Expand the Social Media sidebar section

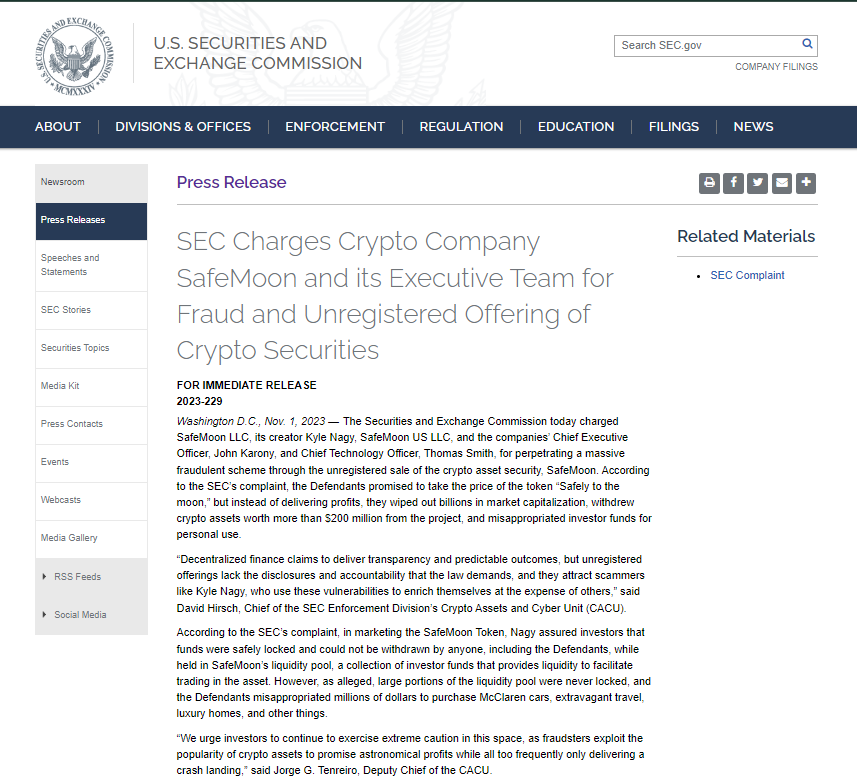click(x=80, y=615)
